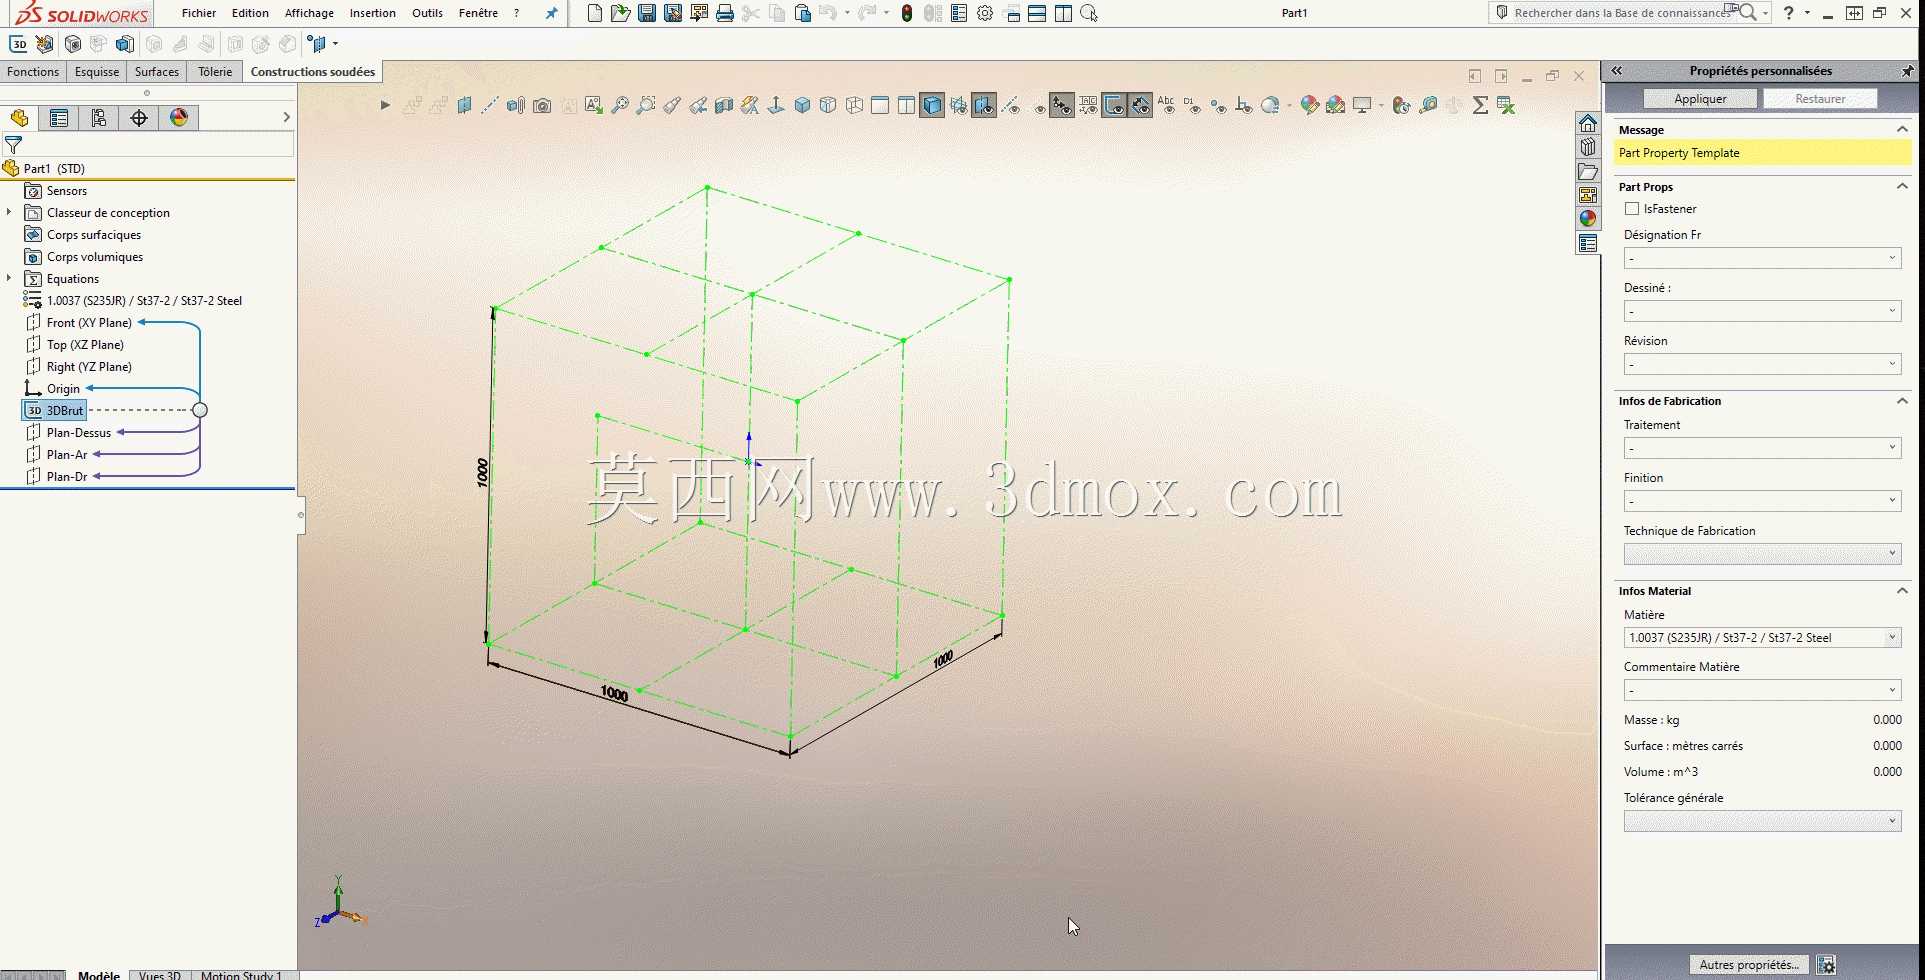Tick the IsFastener checkbox
This screenshot has width=1925, height=980.
[1632, 209]
